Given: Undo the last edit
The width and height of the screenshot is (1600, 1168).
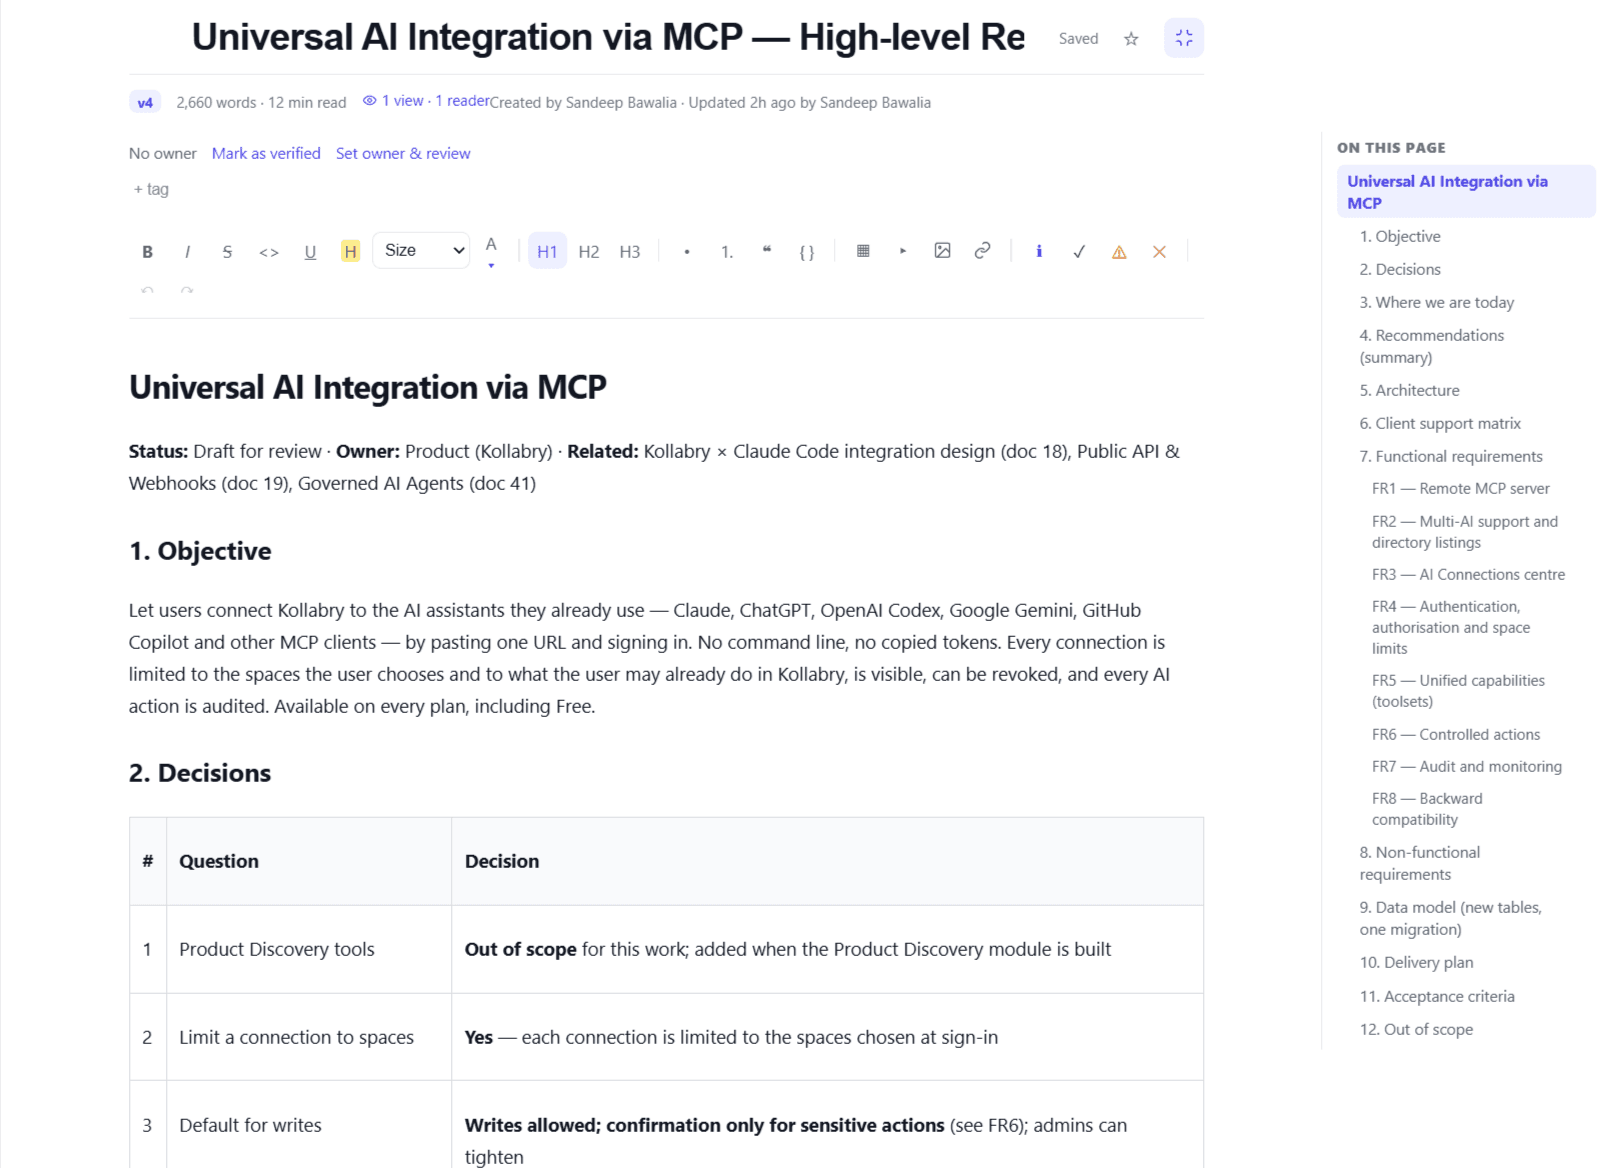Looking at the screenshot, I should [x=148, y=291].
